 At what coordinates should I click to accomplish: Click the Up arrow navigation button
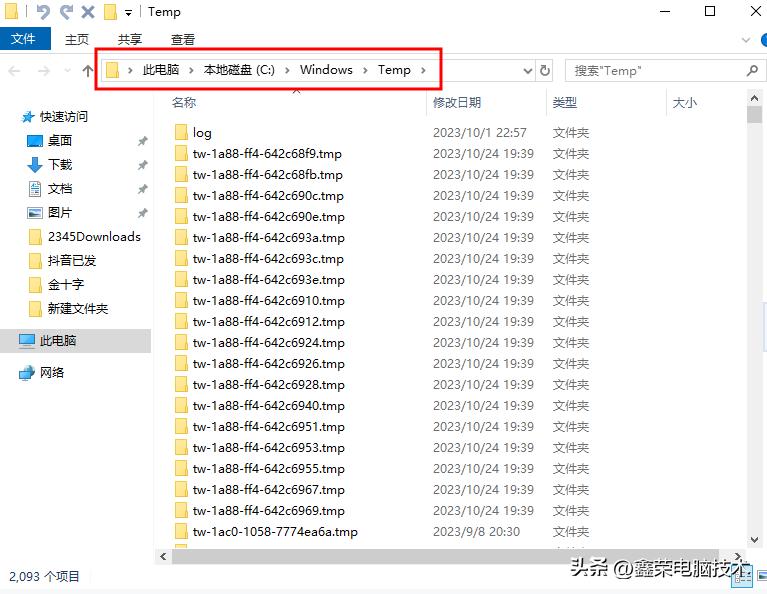tap(88, 70)
